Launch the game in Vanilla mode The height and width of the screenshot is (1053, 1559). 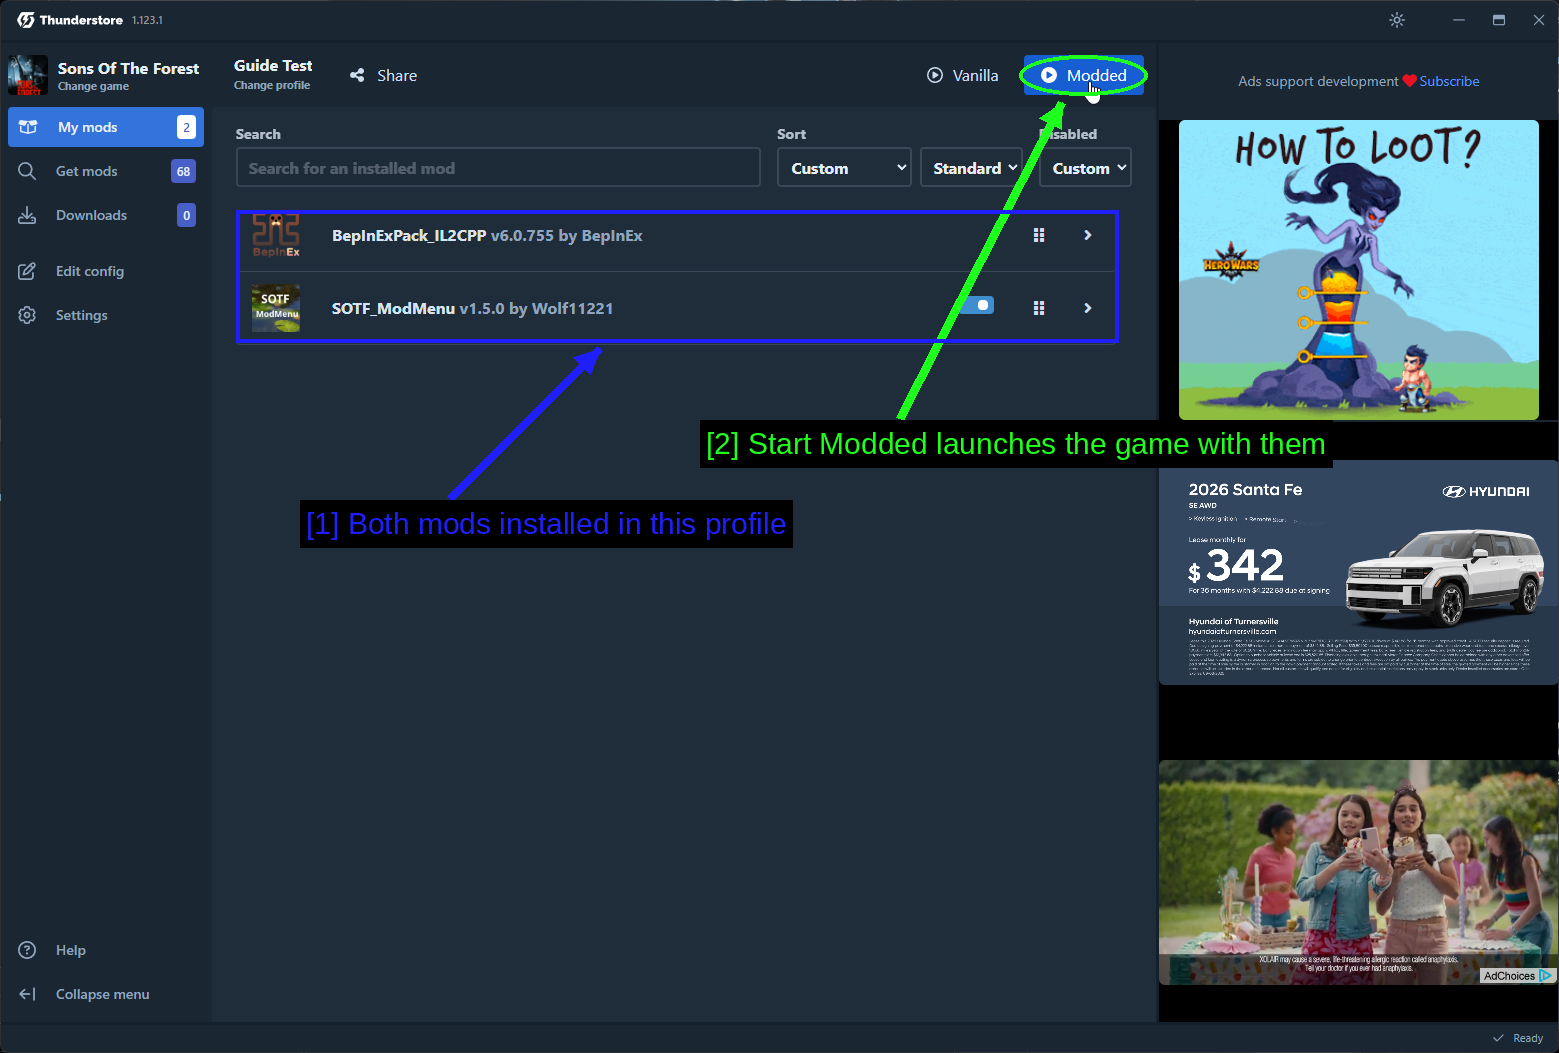[x=962, y=75]
